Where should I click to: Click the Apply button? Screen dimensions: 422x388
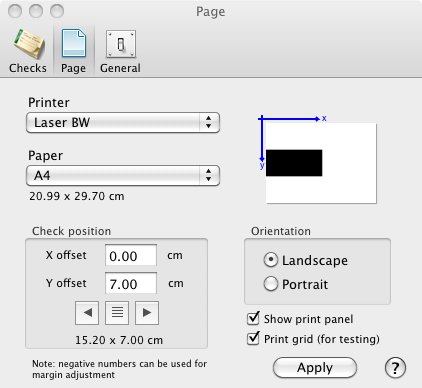pos(315,368)
